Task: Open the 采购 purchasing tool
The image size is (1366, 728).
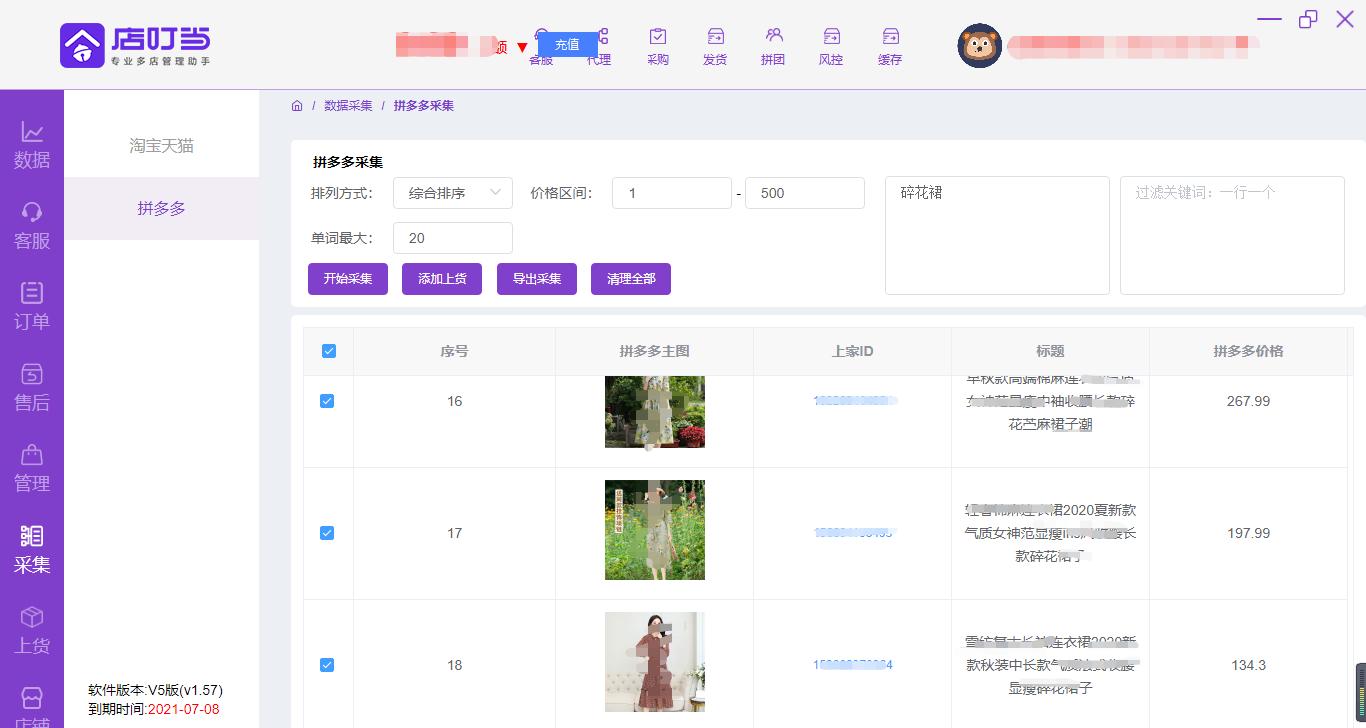Action: 657,46
